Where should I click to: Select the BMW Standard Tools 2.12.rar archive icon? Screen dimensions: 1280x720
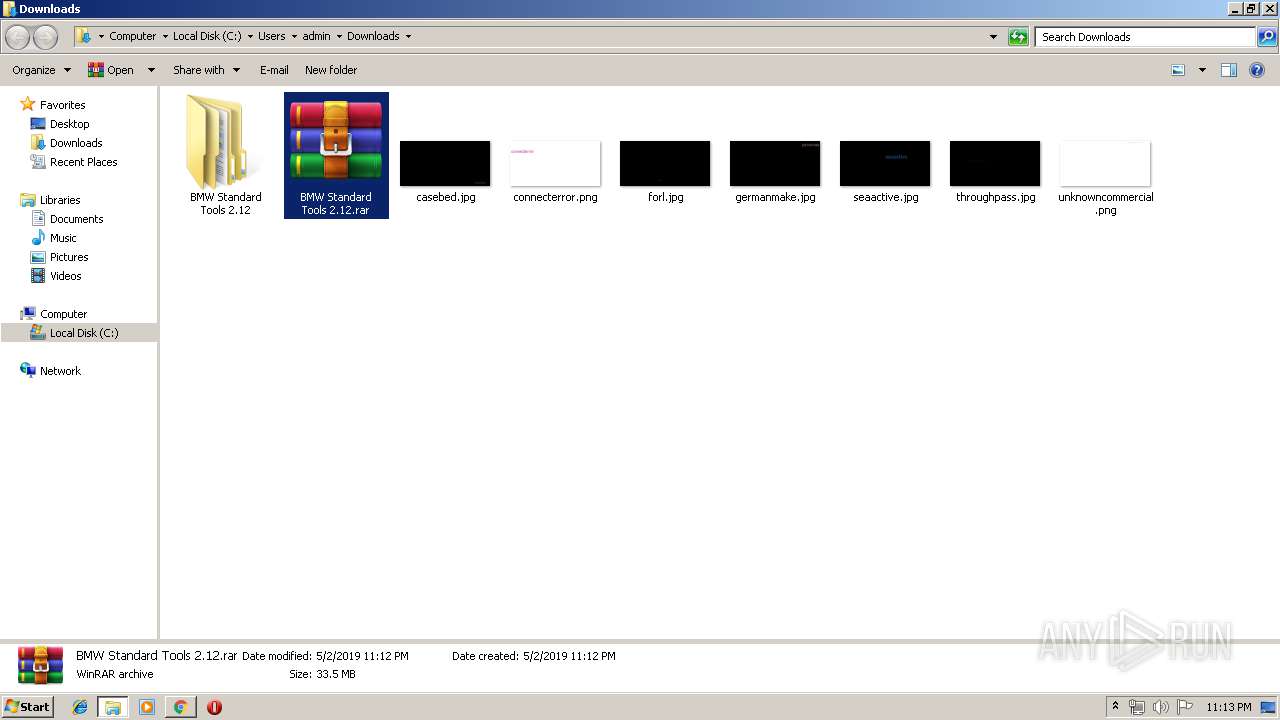336,140
